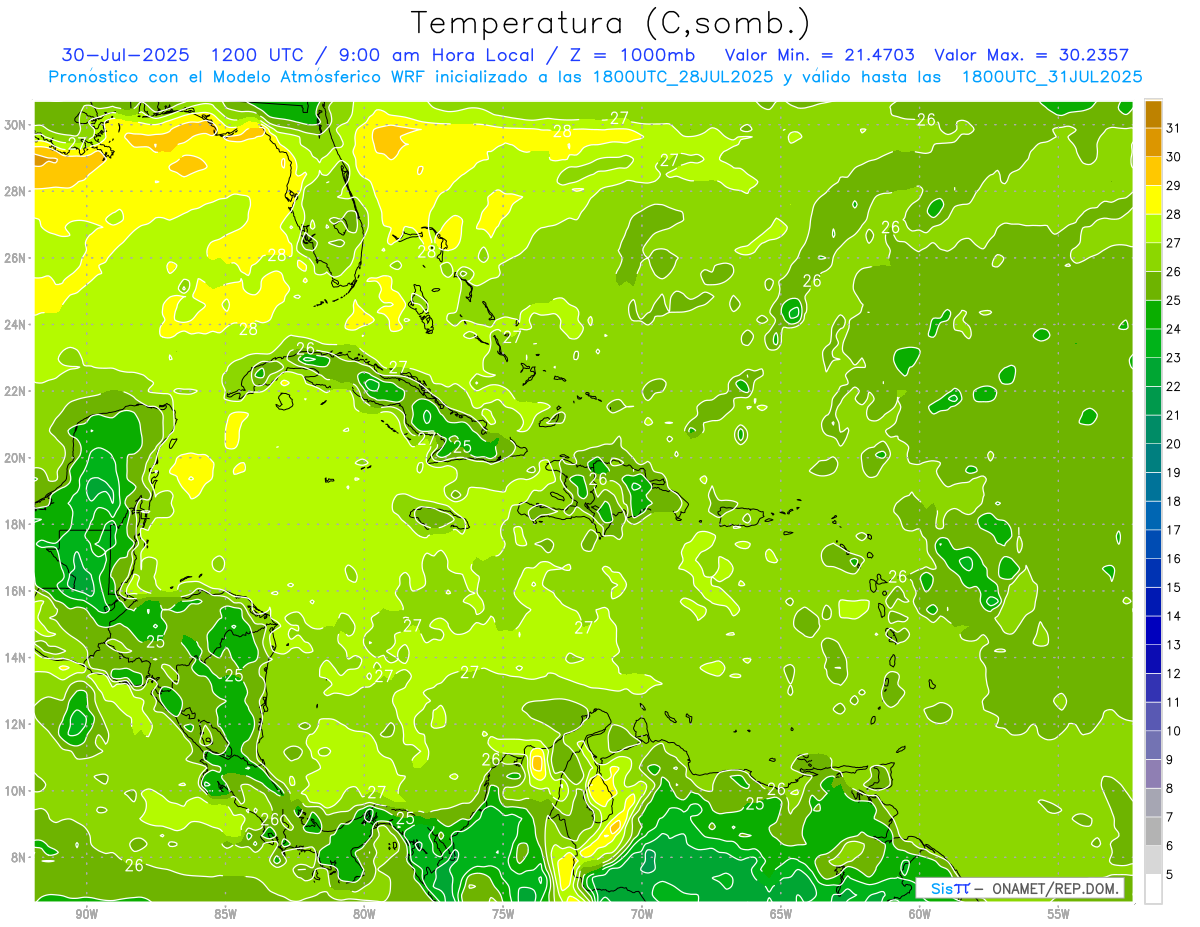Viewport: 1200px width, 927px height.
Task: Click the '8N' latitude axis label
Action: pos(20,857)
